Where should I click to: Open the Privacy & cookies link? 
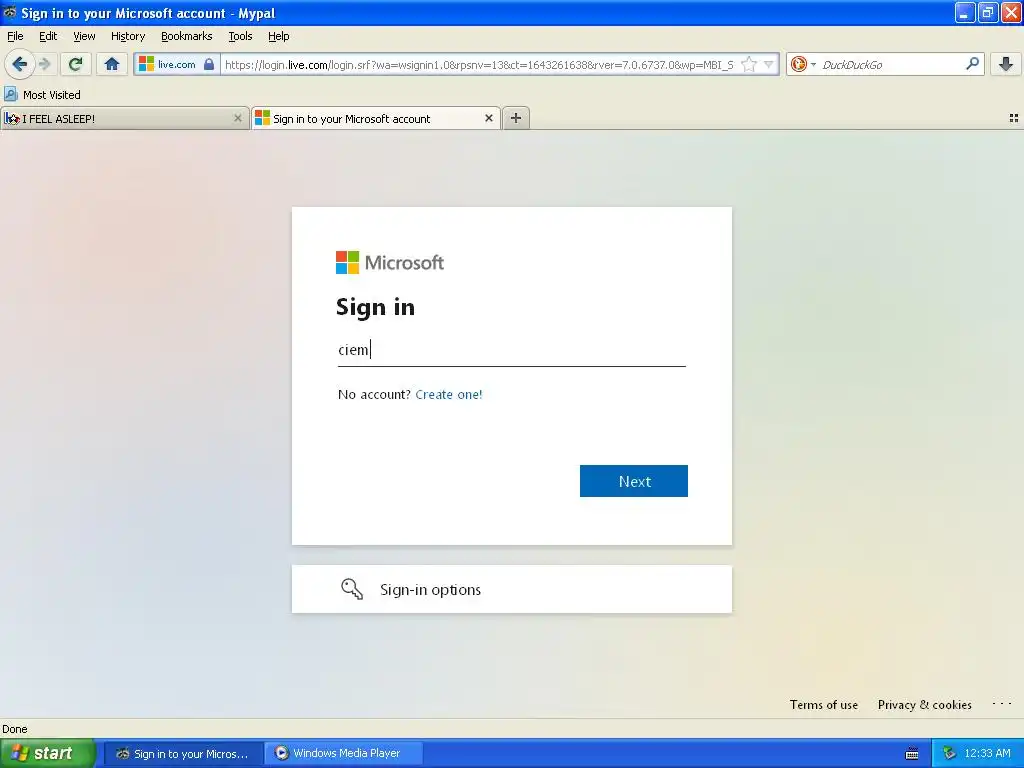[x=925, y=705]
